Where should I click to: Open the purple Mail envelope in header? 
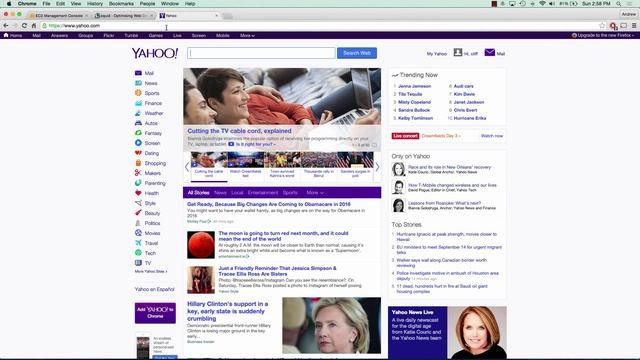(x=490, y=53)
